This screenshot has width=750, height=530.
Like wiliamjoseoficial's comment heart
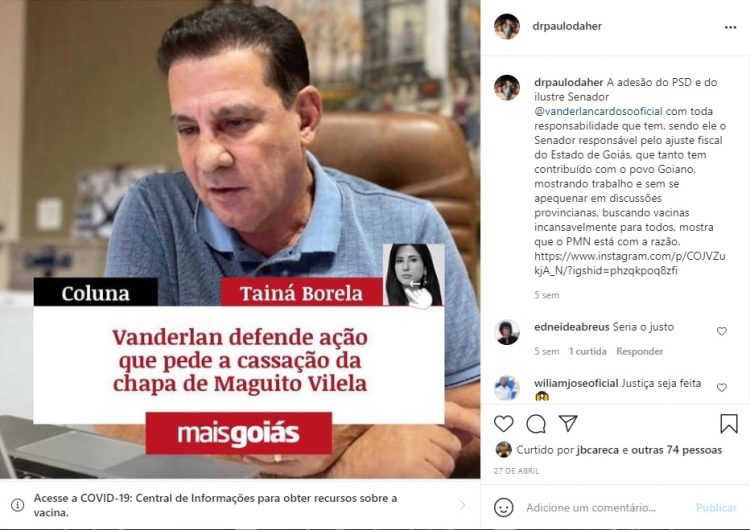[x=722, y=387]
